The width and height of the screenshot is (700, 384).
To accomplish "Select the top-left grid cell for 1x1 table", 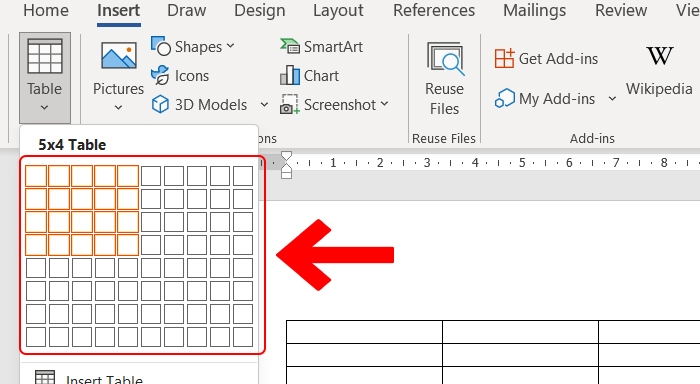I will click(36, 176).
